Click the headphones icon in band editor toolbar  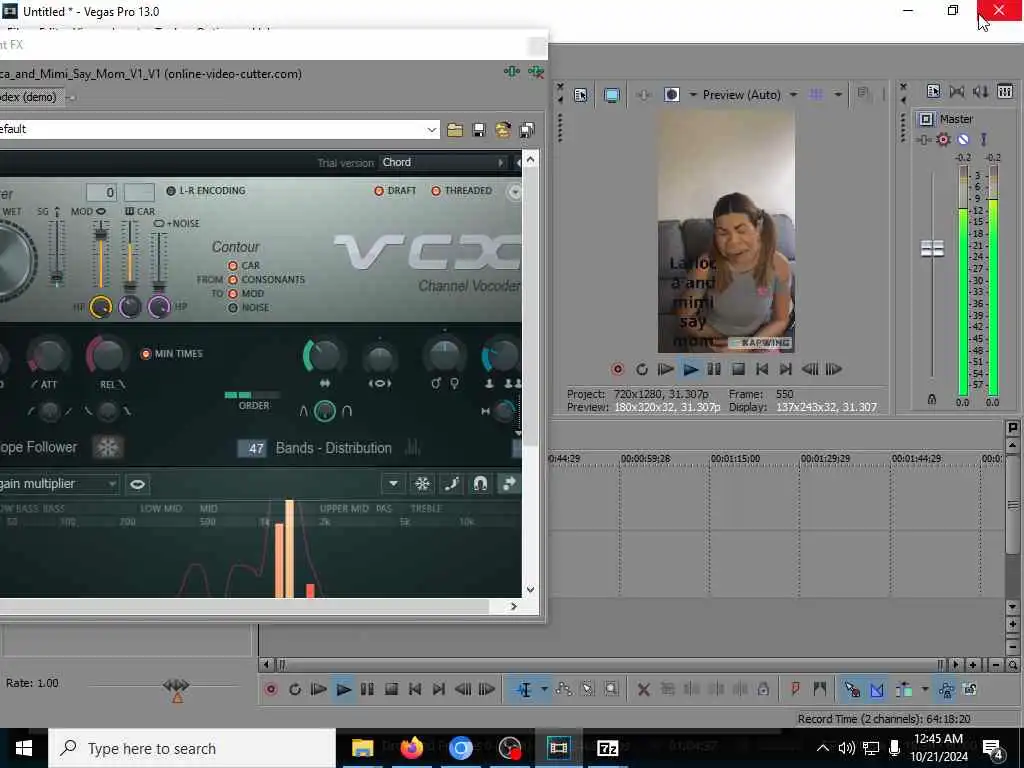[480, 484]
